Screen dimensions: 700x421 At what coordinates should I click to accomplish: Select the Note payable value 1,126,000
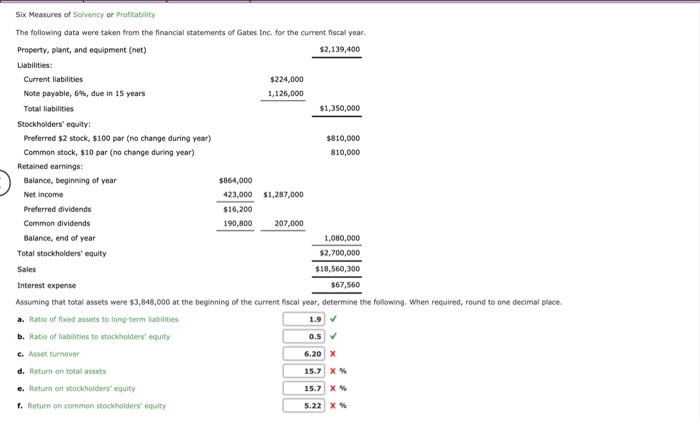pyautogui.click(x=286, y=94)
